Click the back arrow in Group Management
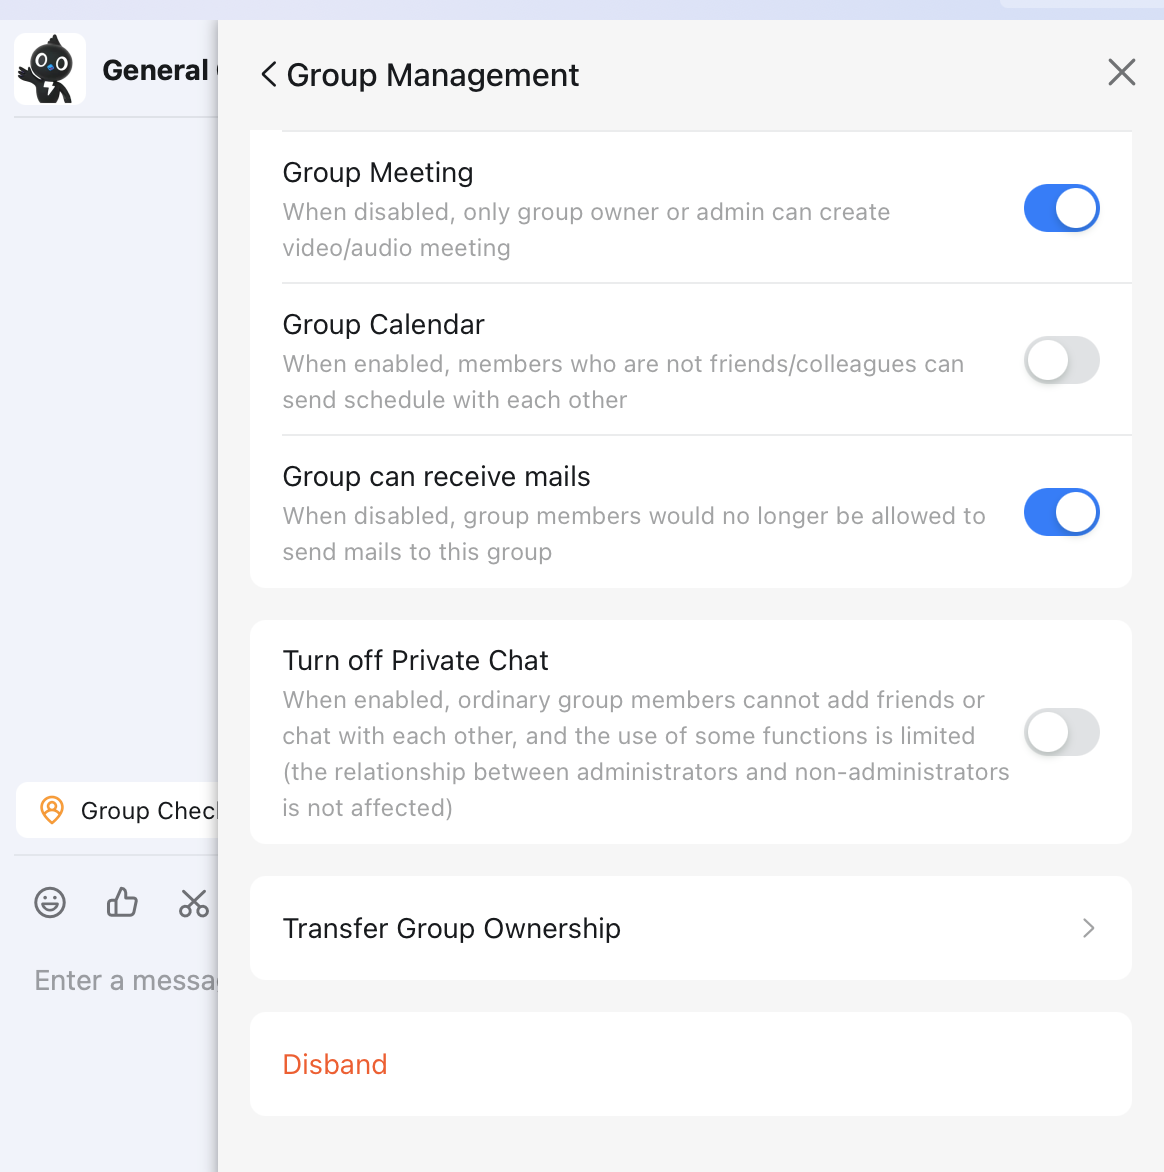The height and width of the screenshot is (1172, 1164). [x=268, y=74]
